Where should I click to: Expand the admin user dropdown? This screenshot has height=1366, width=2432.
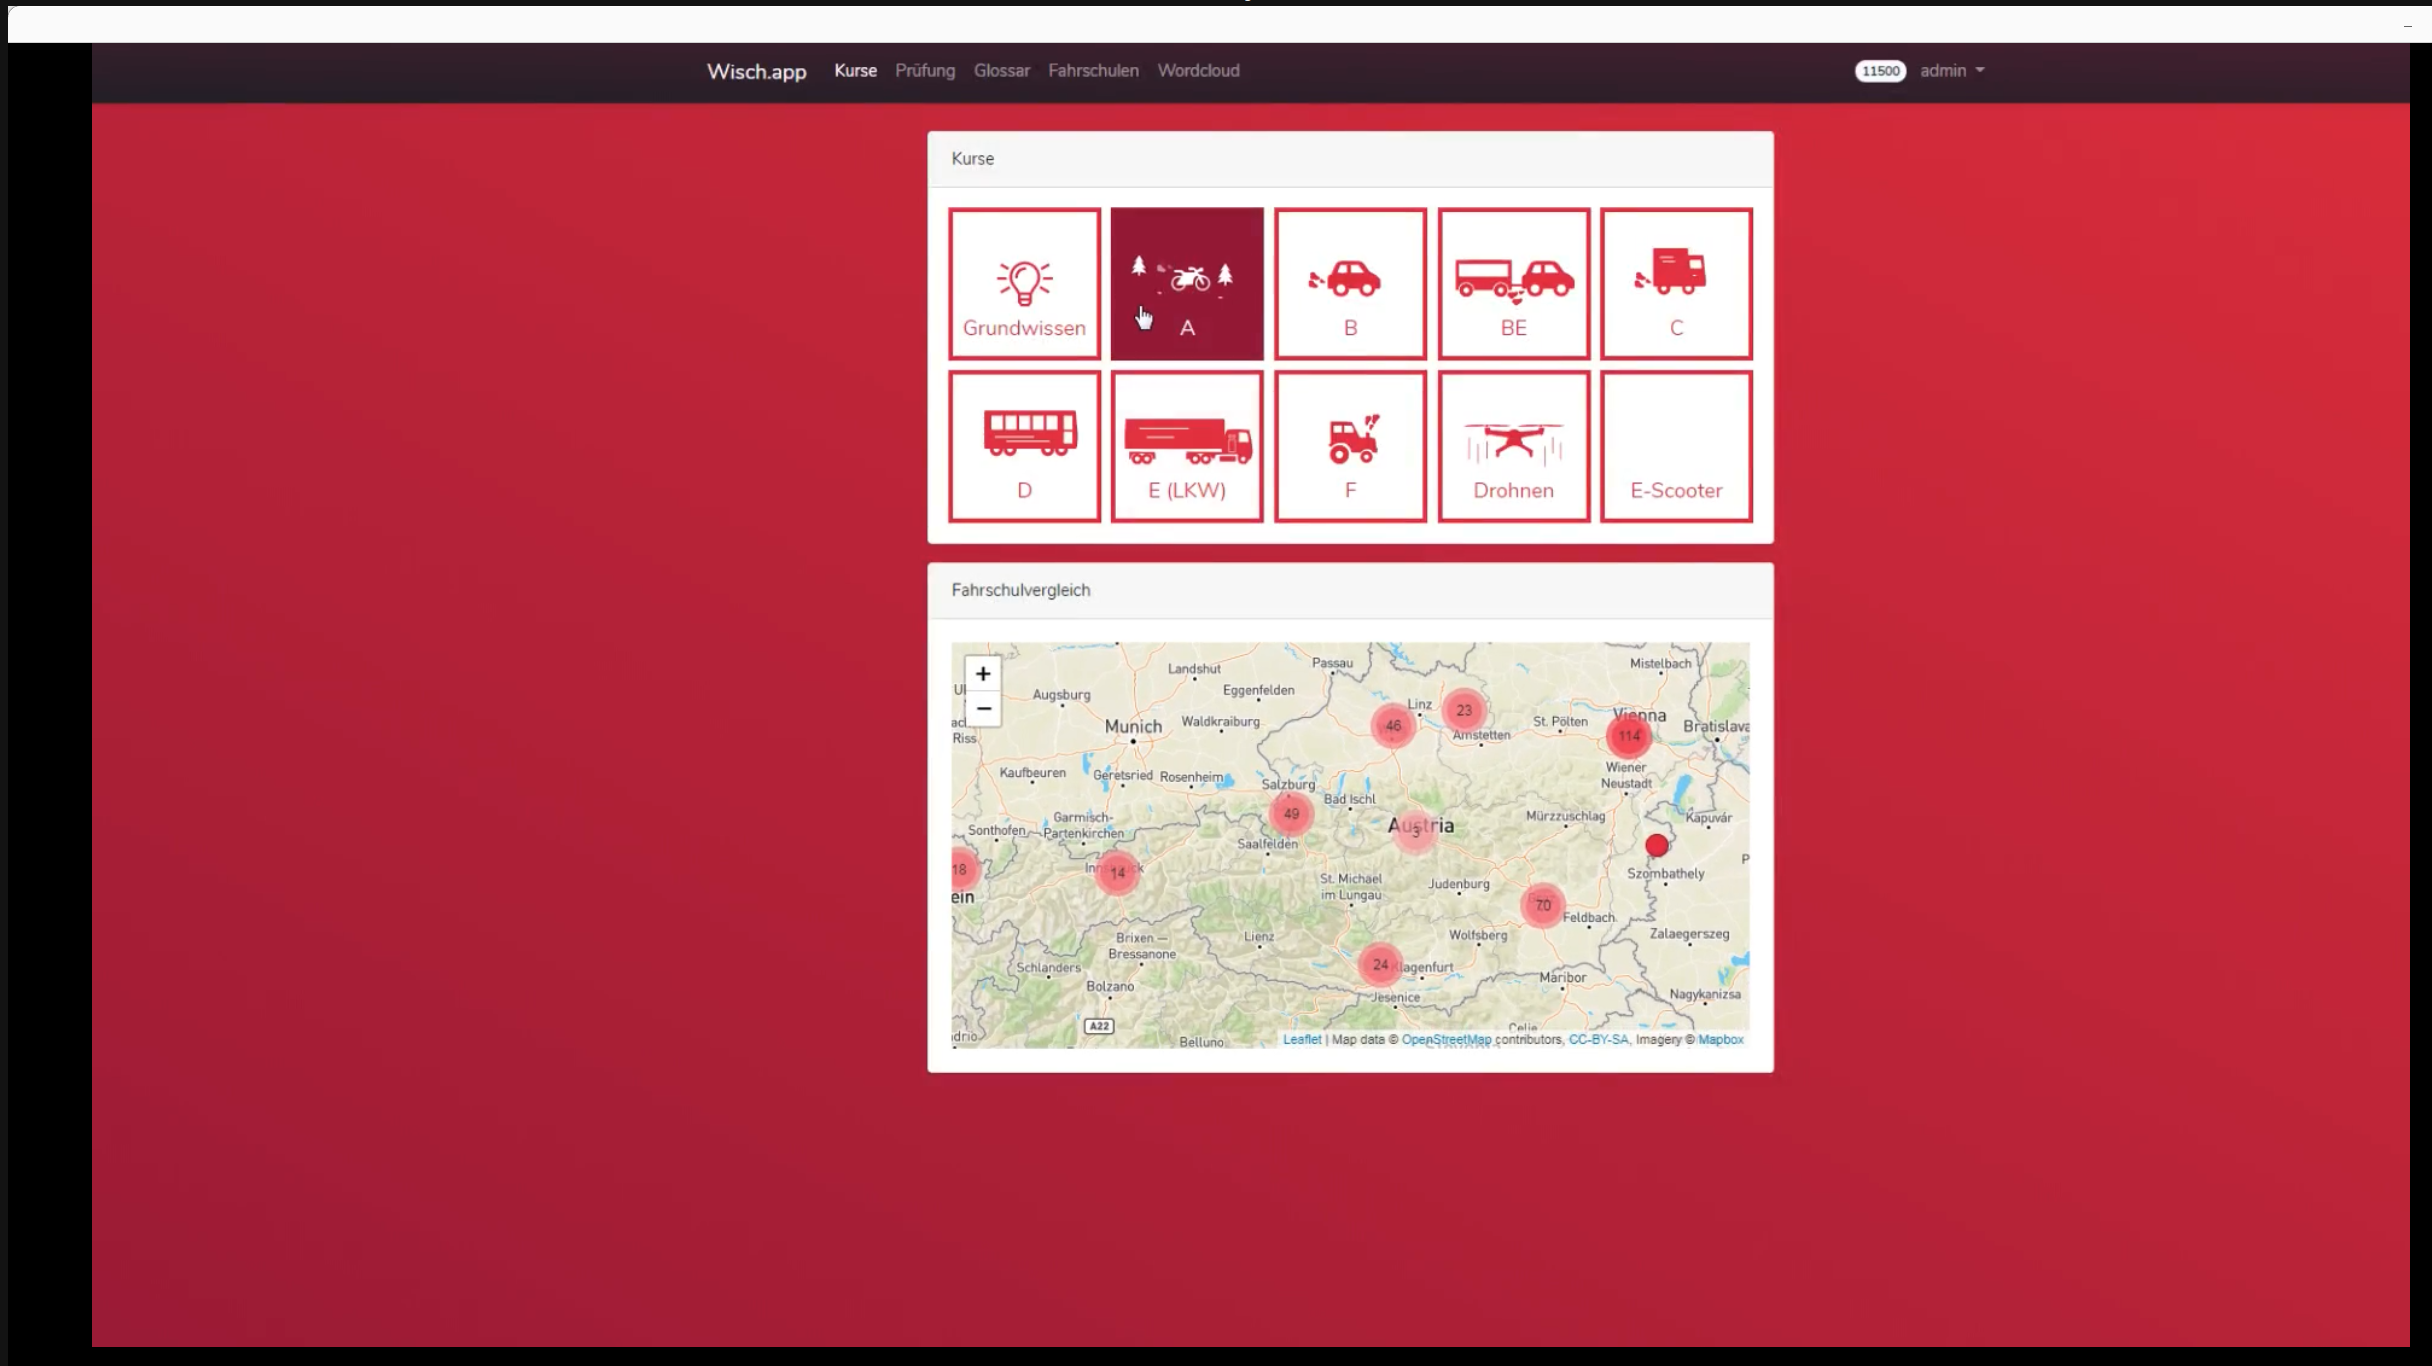pos(1951,71)
